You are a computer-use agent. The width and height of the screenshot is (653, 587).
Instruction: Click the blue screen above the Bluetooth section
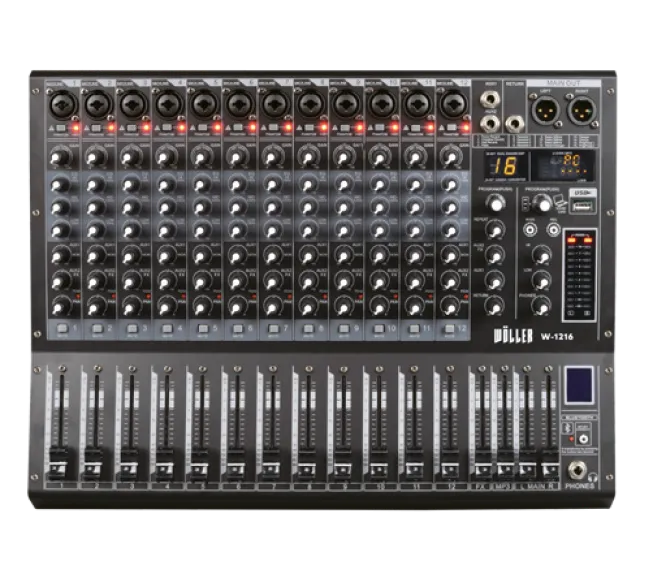pos(579,385)
